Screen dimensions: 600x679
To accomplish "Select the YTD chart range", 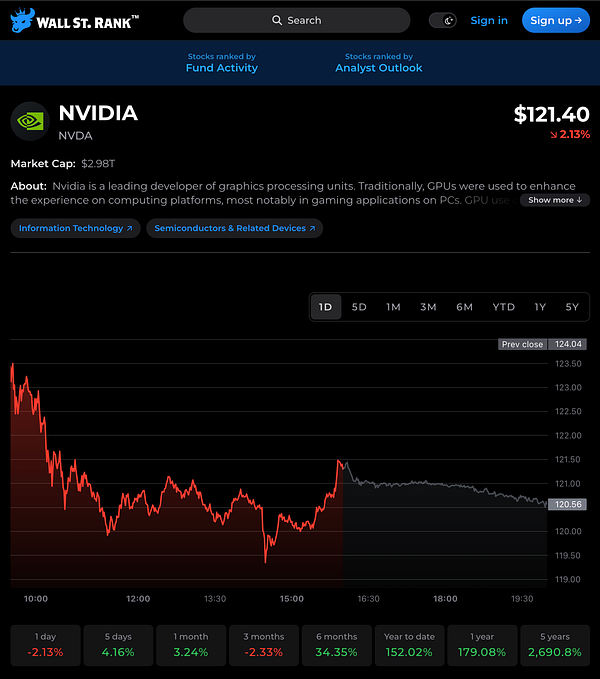I will (x=503, y=307).
